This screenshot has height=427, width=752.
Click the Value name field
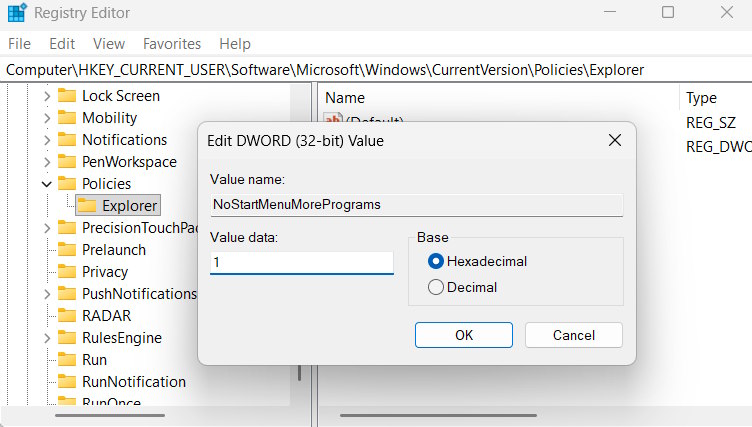click(416, 205)
